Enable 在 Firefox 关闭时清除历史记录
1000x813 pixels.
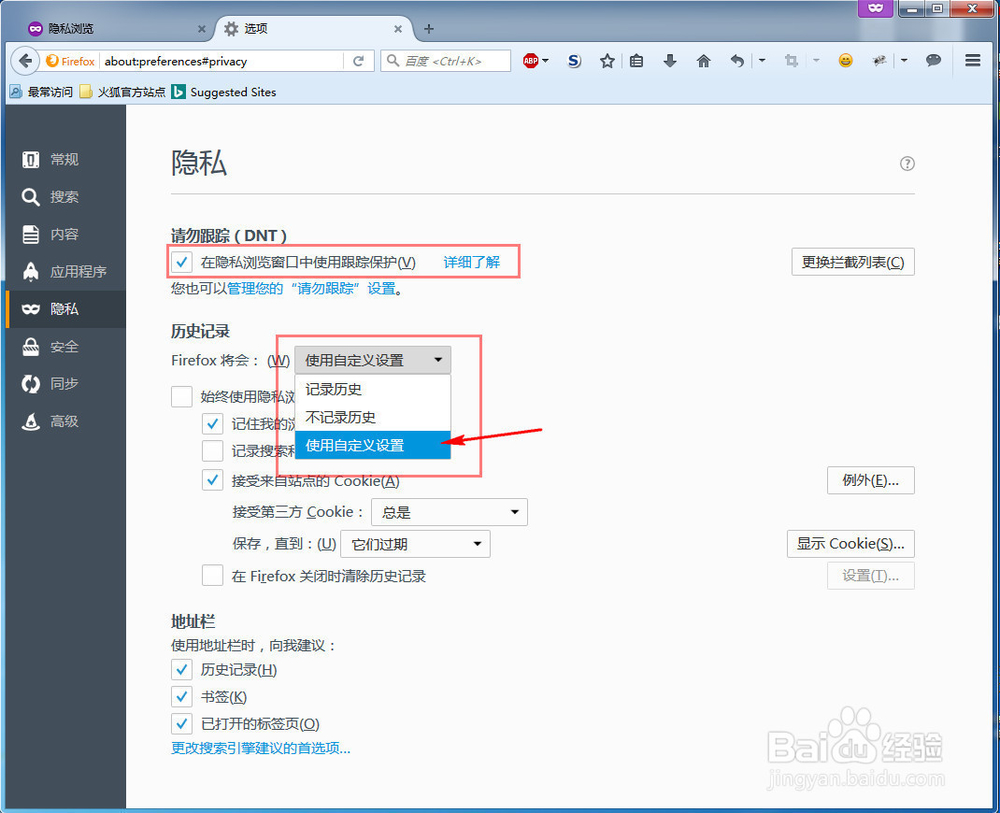tap(212, 575)
